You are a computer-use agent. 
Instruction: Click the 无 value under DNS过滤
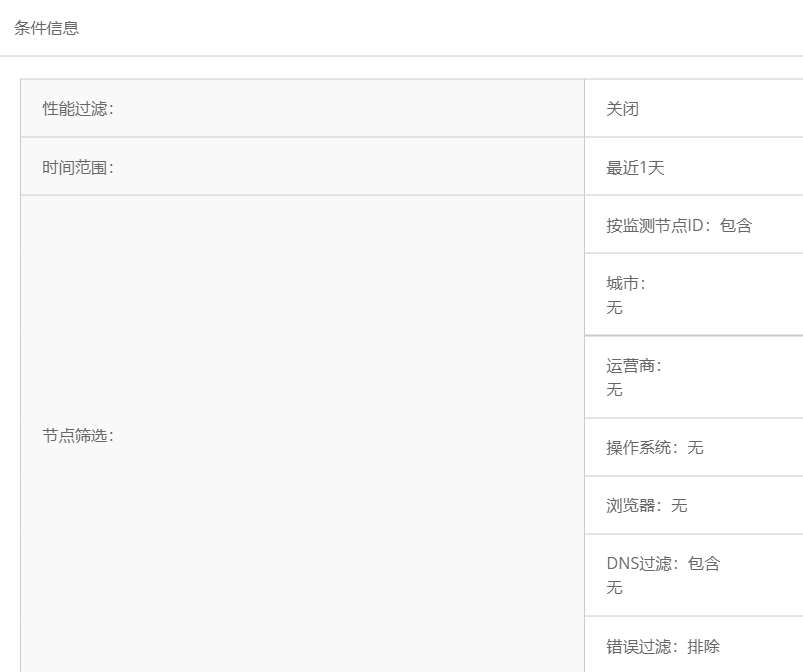coord(614,588)
